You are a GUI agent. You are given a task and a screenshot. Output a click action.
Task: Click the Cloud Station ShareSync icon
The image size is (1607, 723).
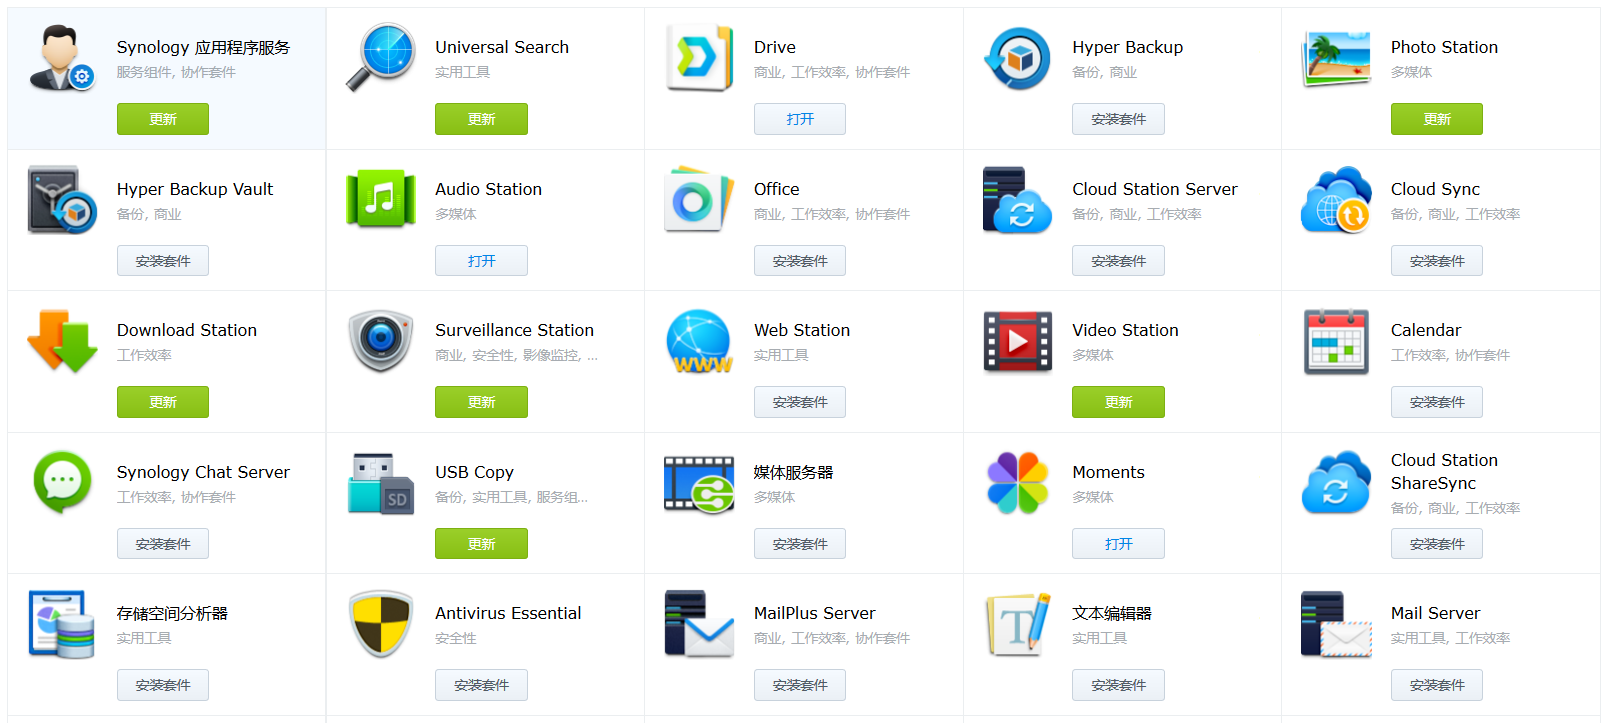(x=1336, y=483)
